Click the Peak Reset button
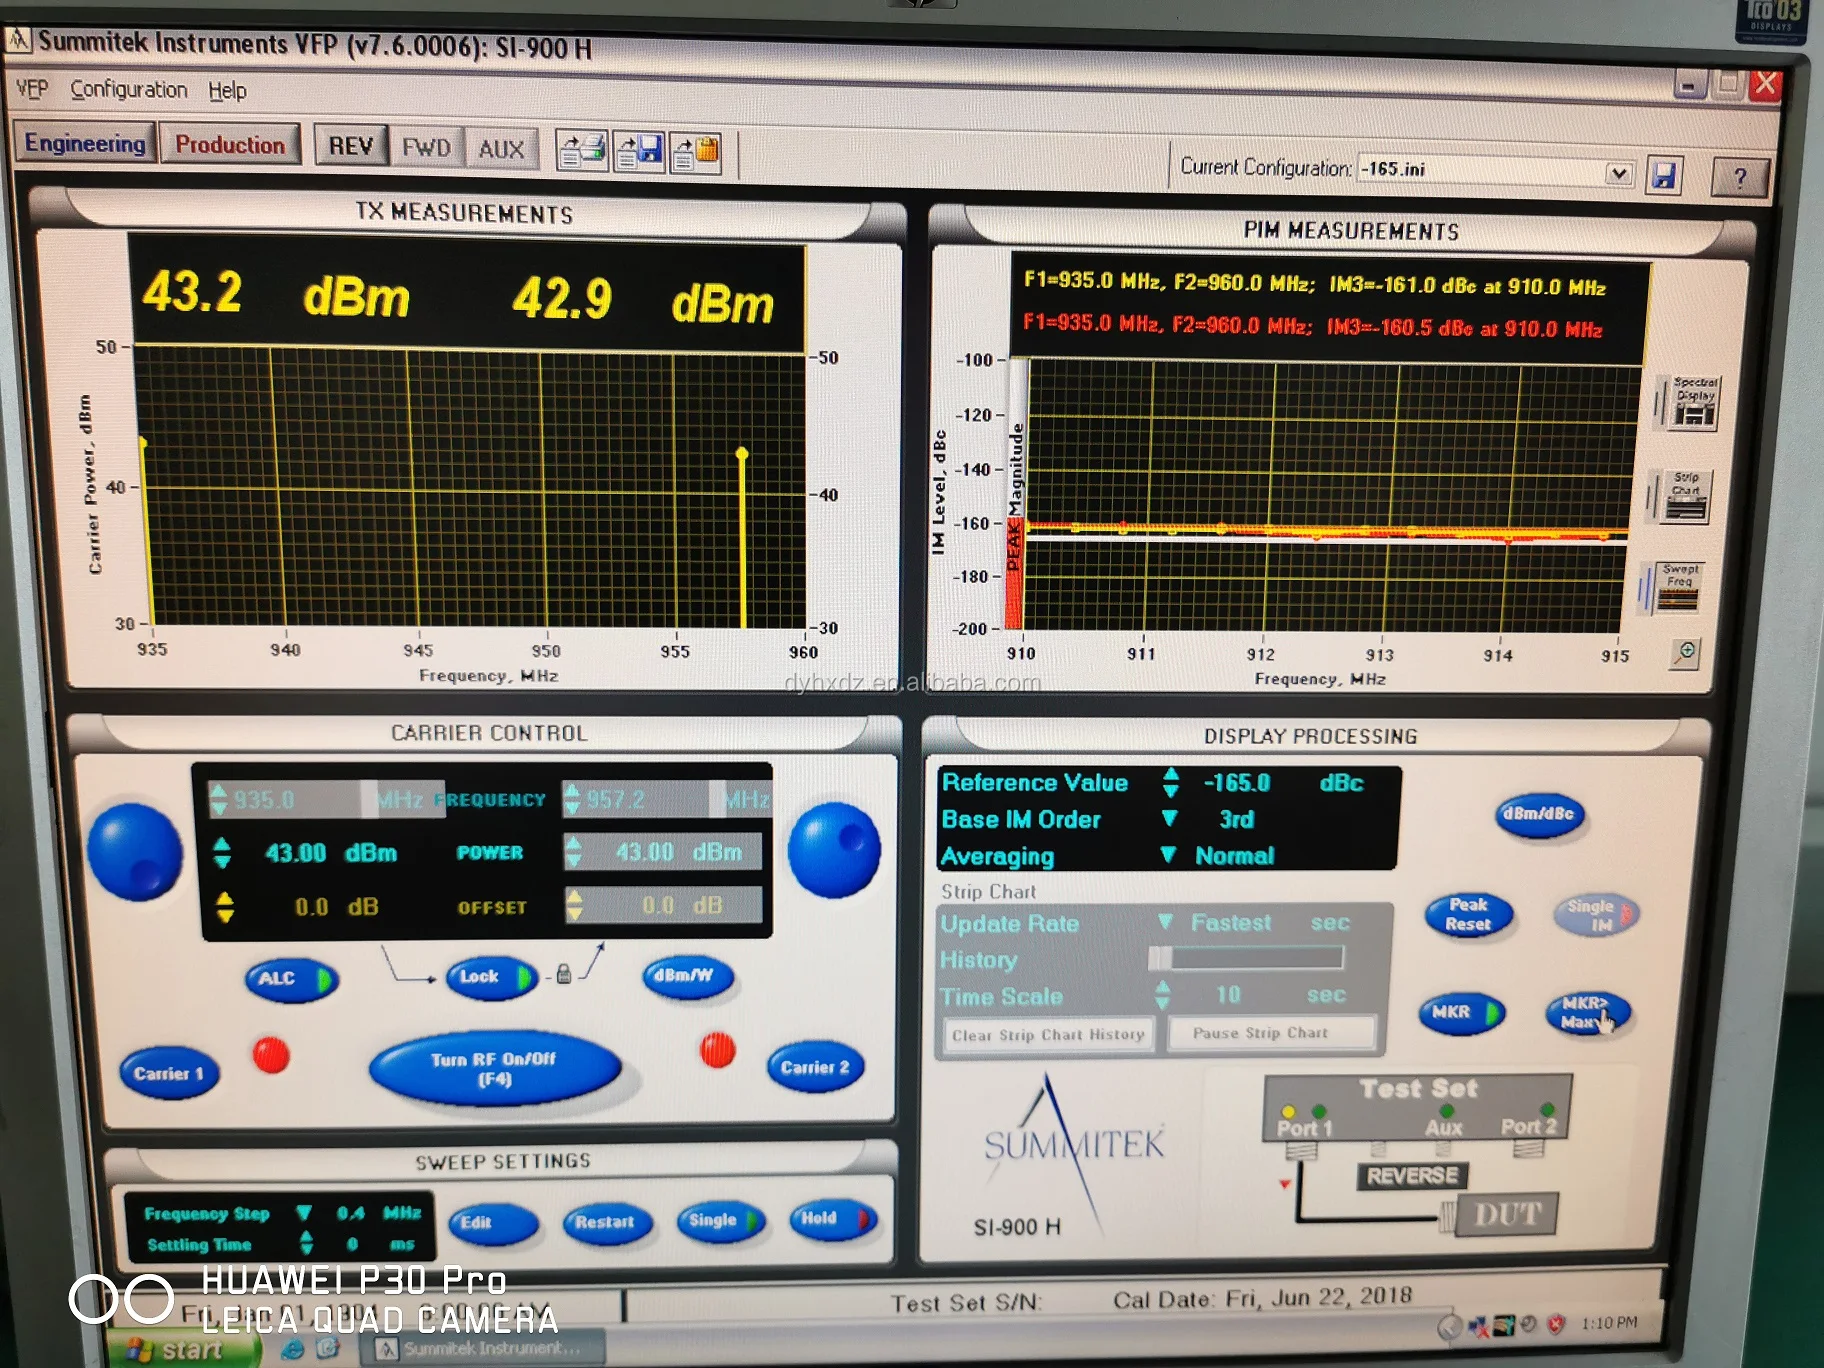The height and width of the screenshot is (1368, 1824). coord(1467,914)
